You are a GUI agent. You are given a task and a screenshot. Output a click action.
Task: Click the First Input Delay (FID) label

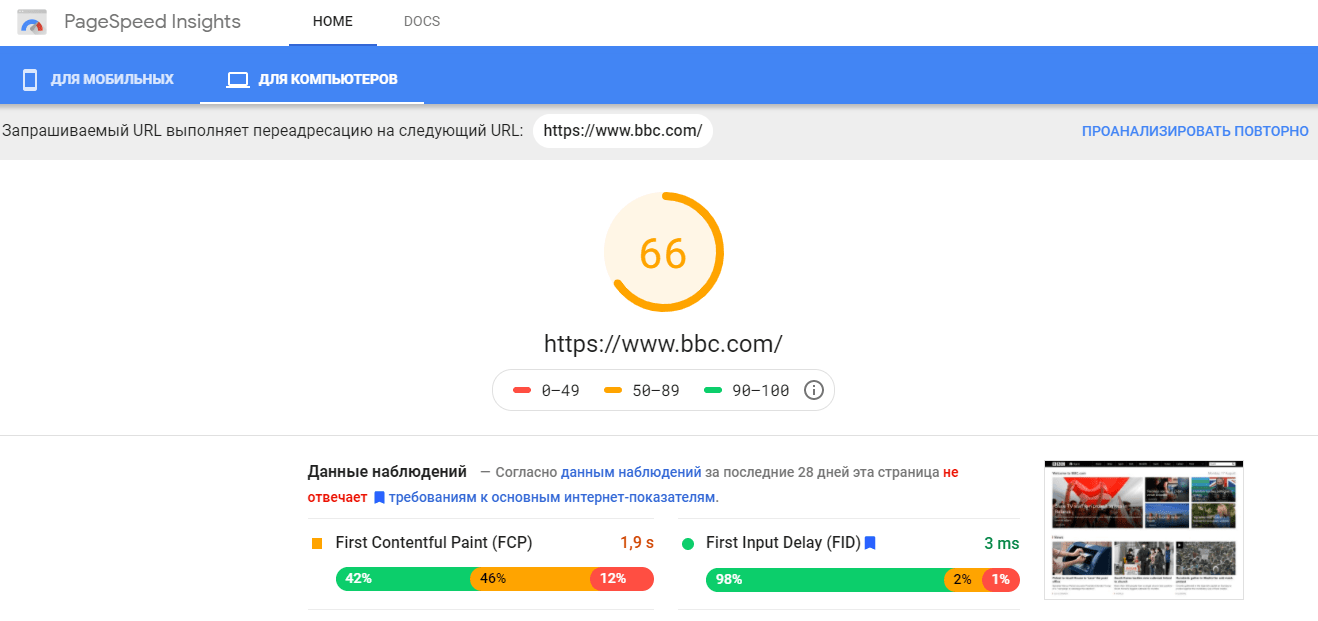783,543
